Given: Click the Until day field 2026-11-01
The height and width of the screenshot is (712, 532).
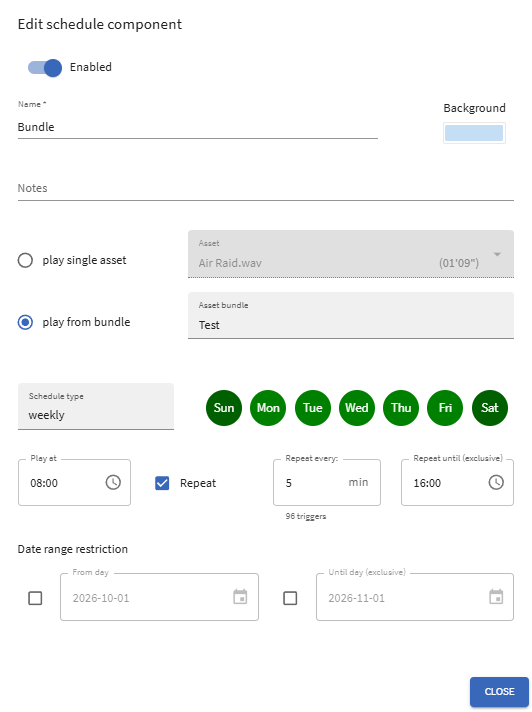Looking at the screenshot, I should click(415, 597).
